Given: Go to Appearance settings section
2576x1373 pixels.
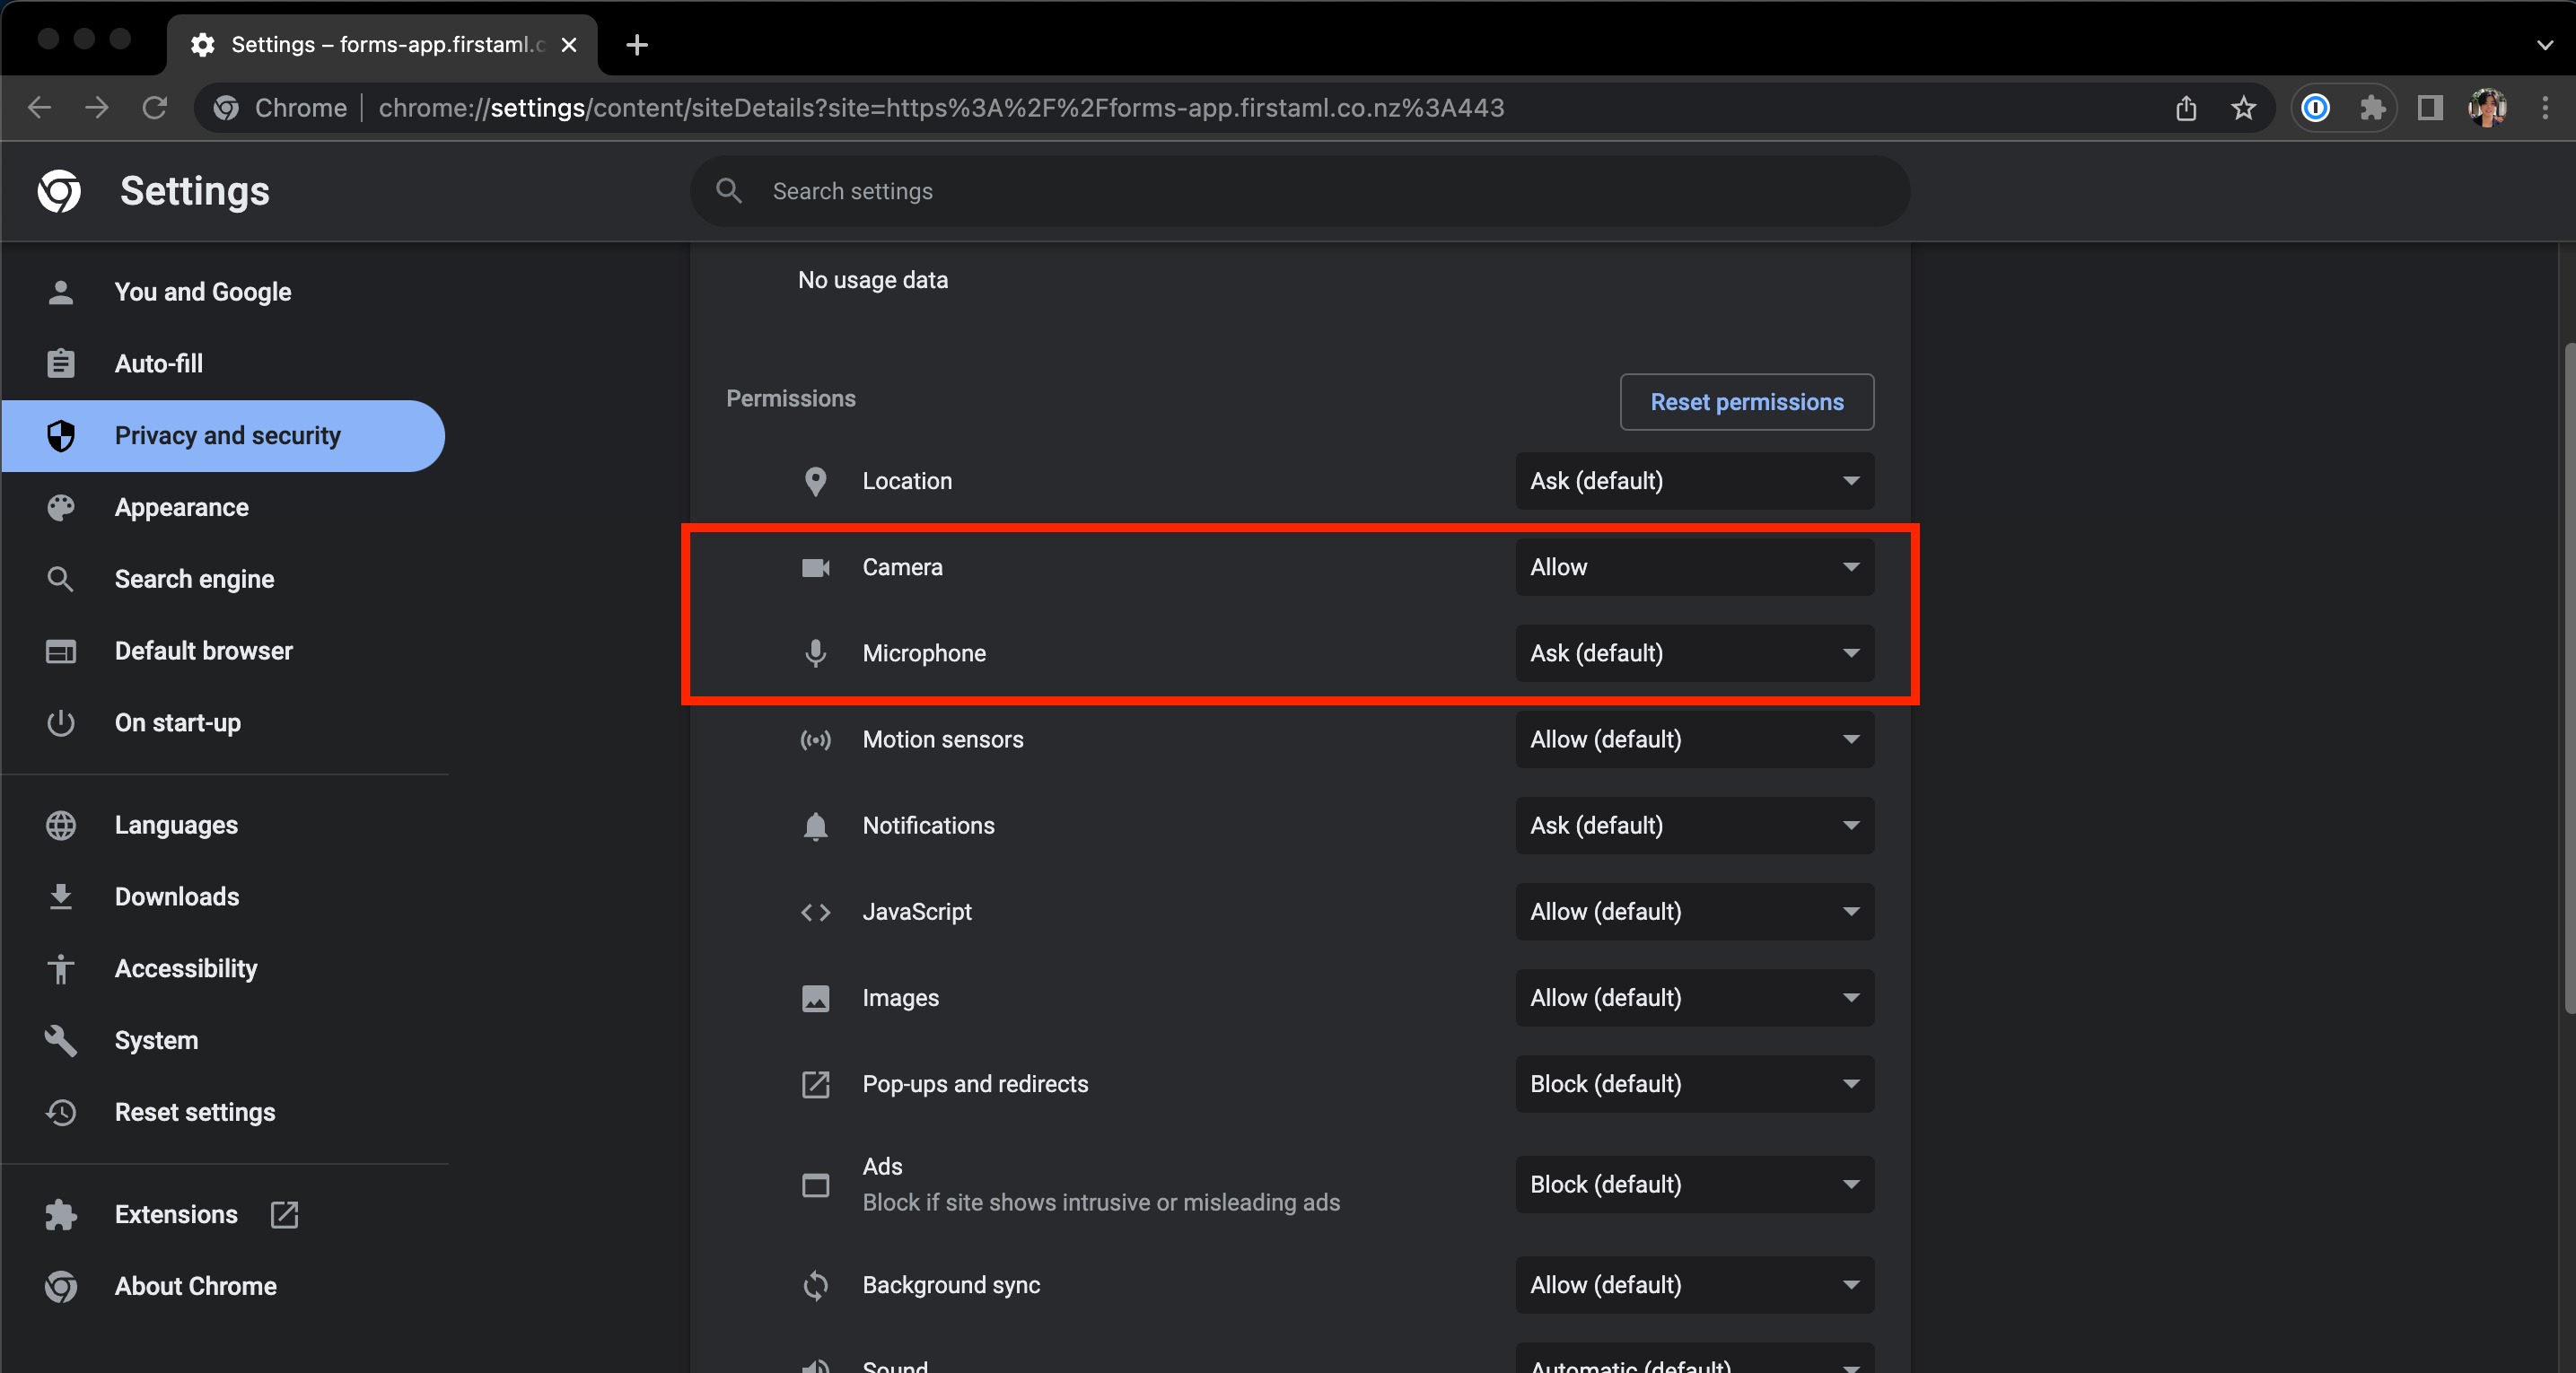Looking at the screenshot, I should tap(181, 507).
